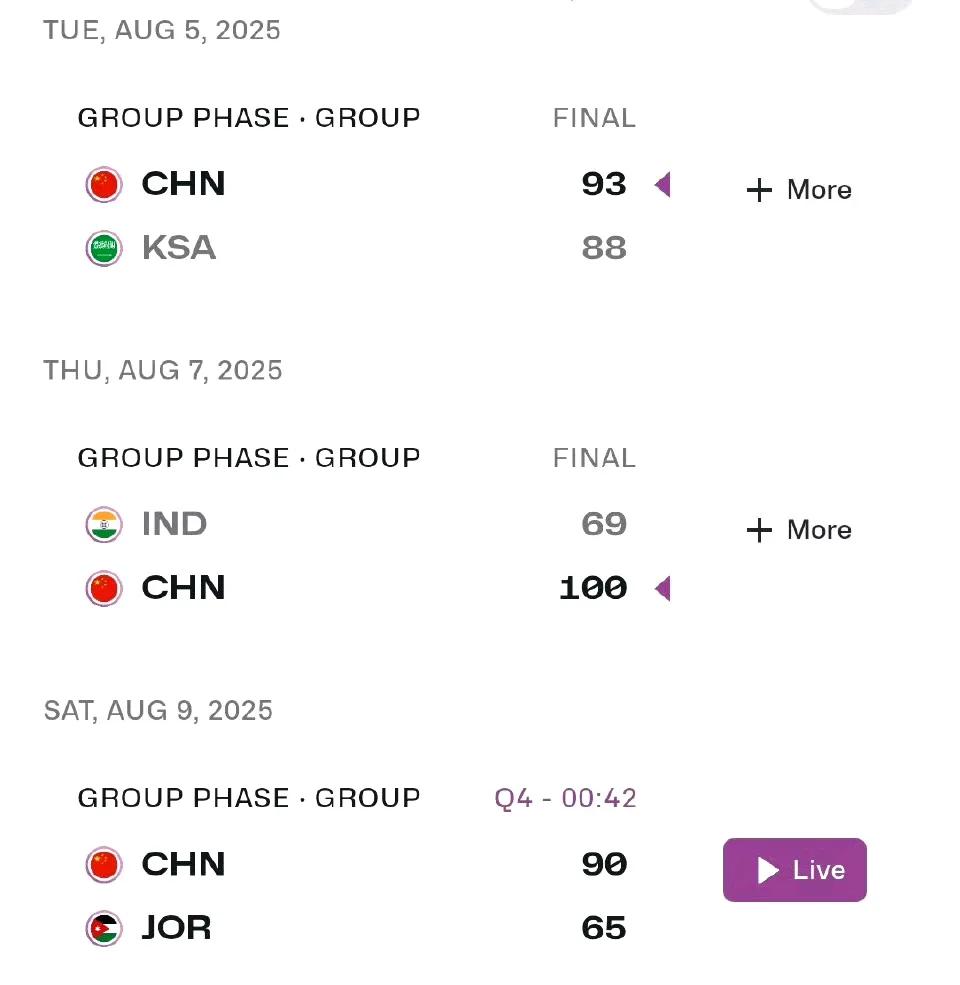Expand More for the IND vs CHN game
Image resolution: width=960 pixels, height=985 pixels.
tap(799, 530)
